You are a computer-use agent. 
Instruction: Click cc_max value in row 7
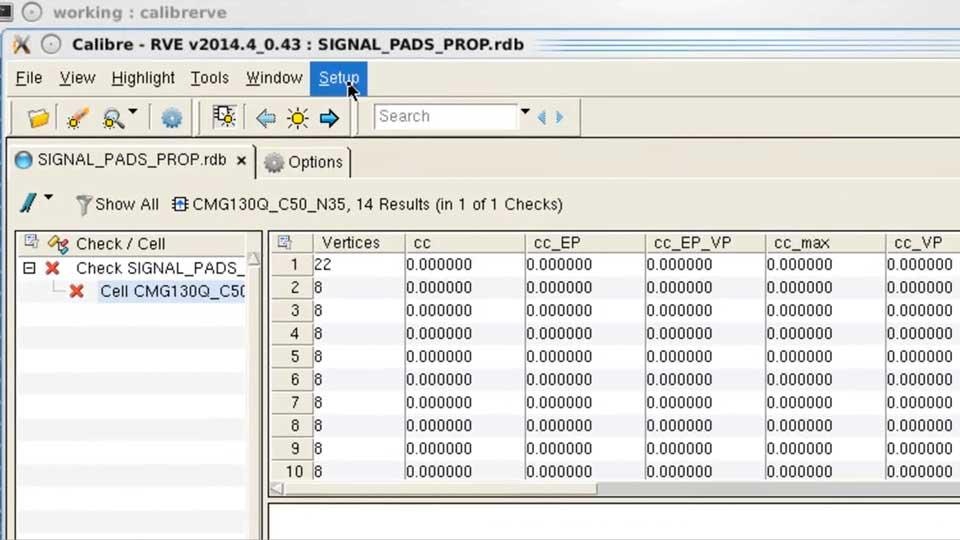tap(799, 402)
